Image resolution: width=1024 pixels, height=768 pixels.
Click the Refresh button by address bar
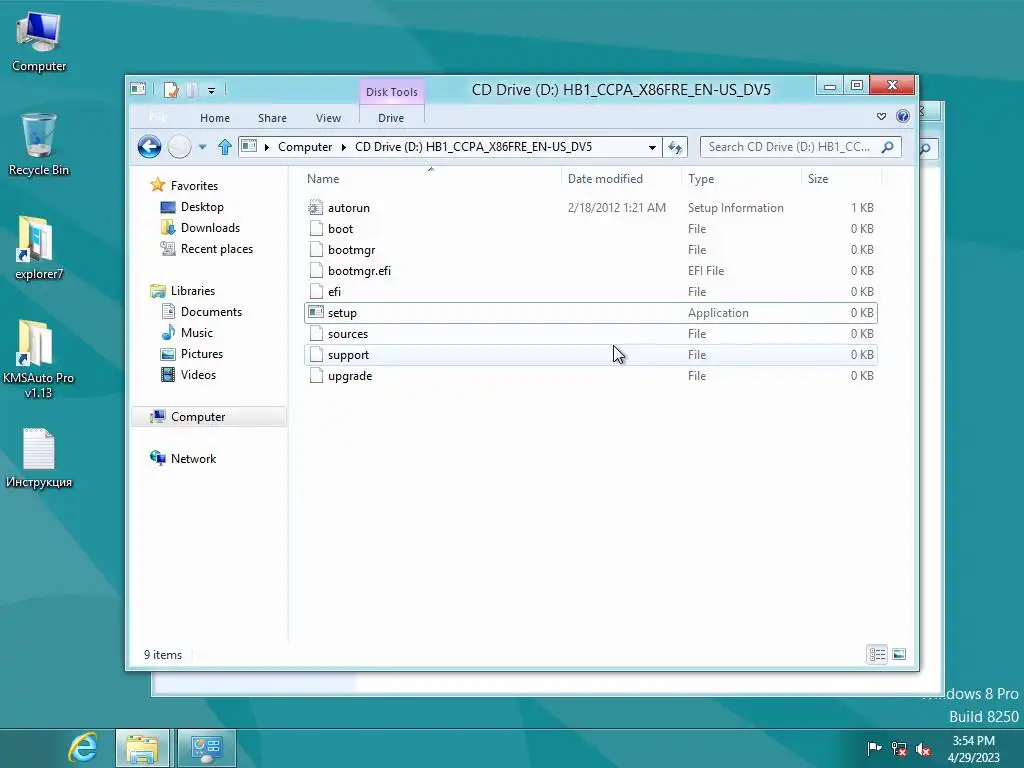[x=675, y=147]
